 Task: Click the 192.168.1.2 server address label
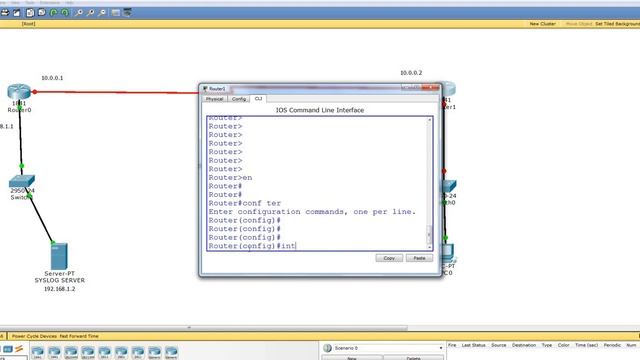click(60, 289)
